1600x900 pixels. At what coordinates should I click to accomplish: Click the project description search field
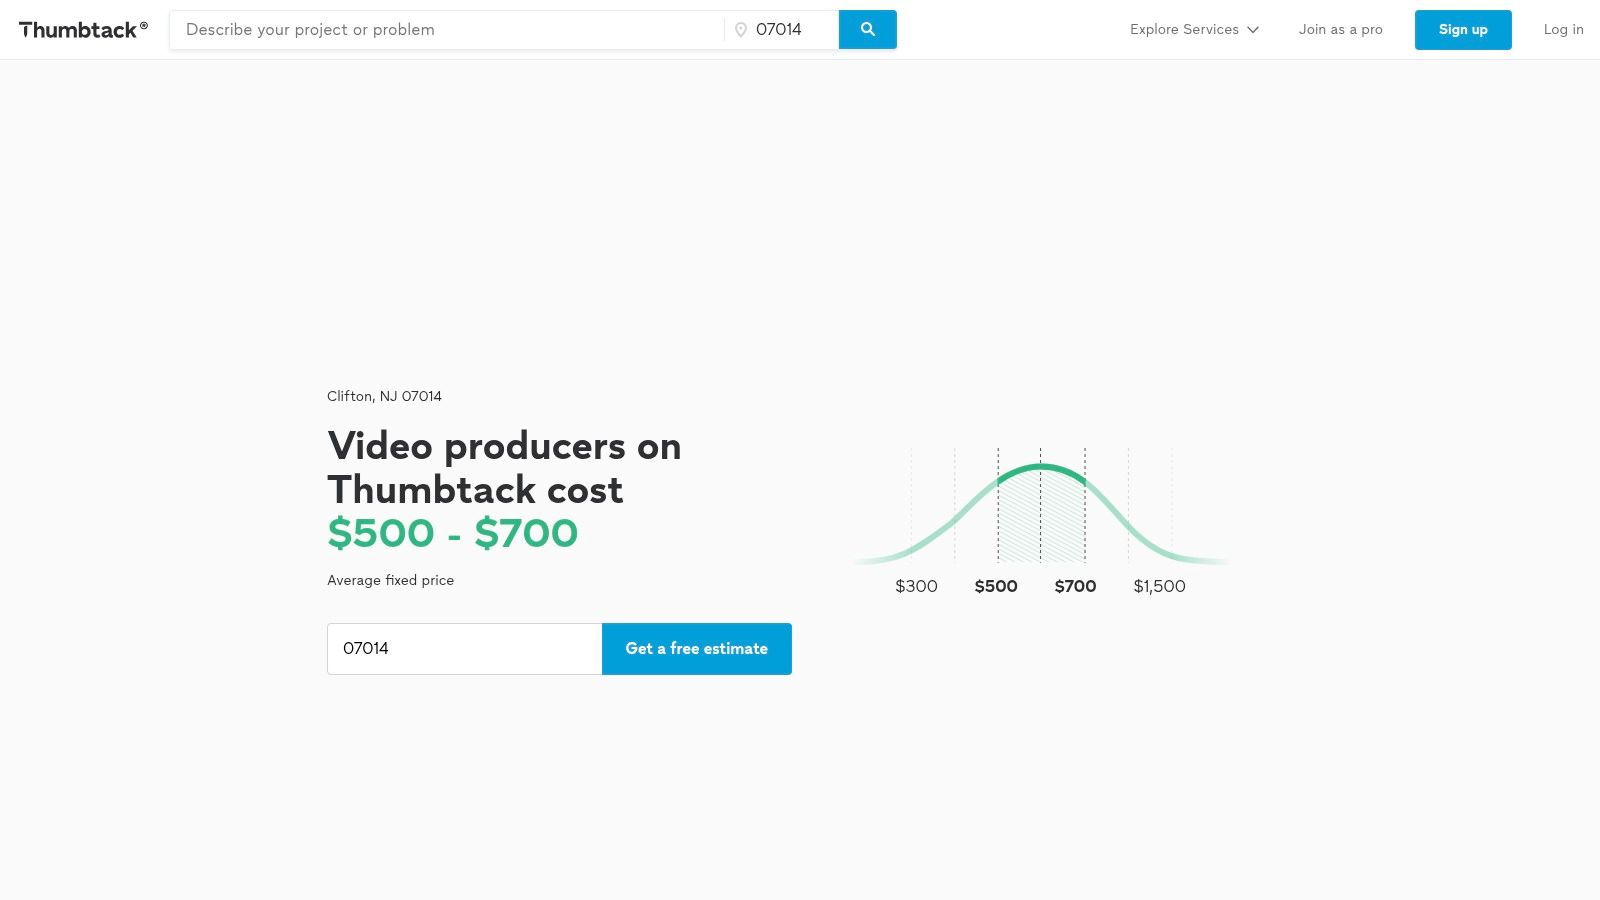pos(440,29)
